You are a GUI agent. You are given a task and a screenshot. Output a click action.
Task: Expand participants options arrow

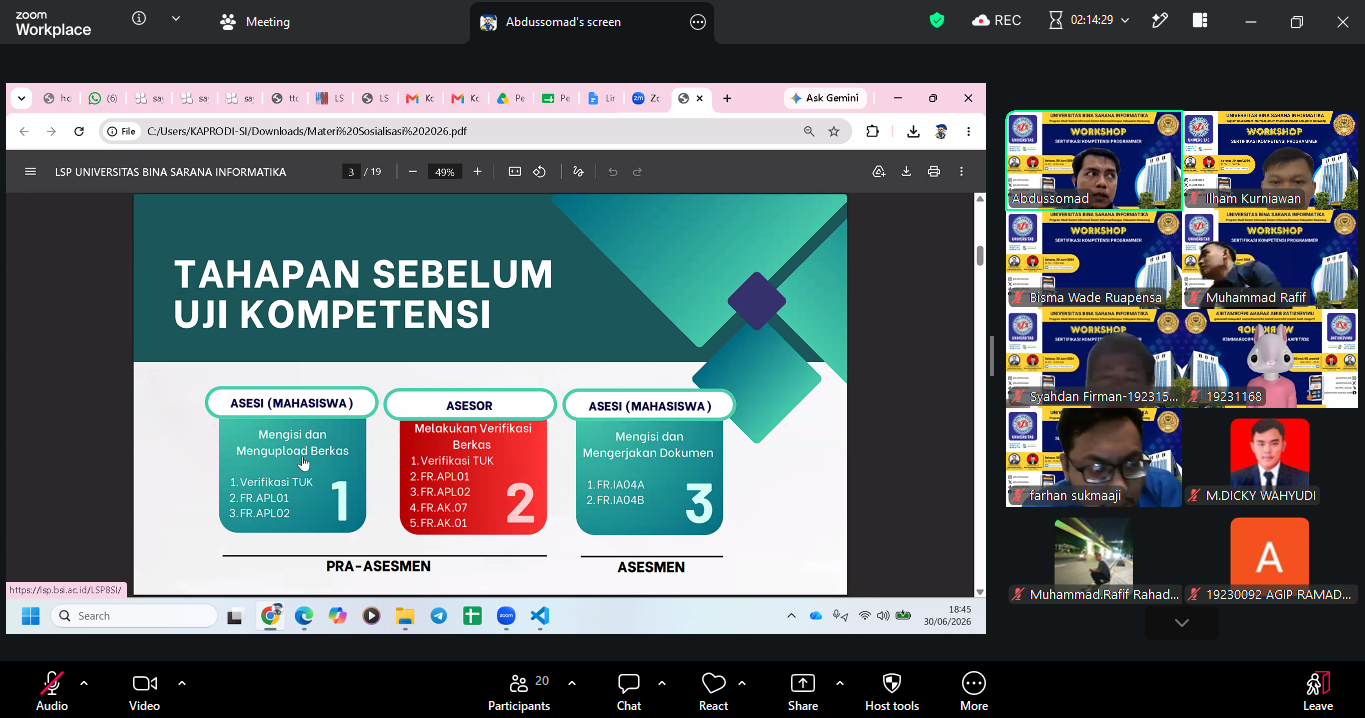572,683
